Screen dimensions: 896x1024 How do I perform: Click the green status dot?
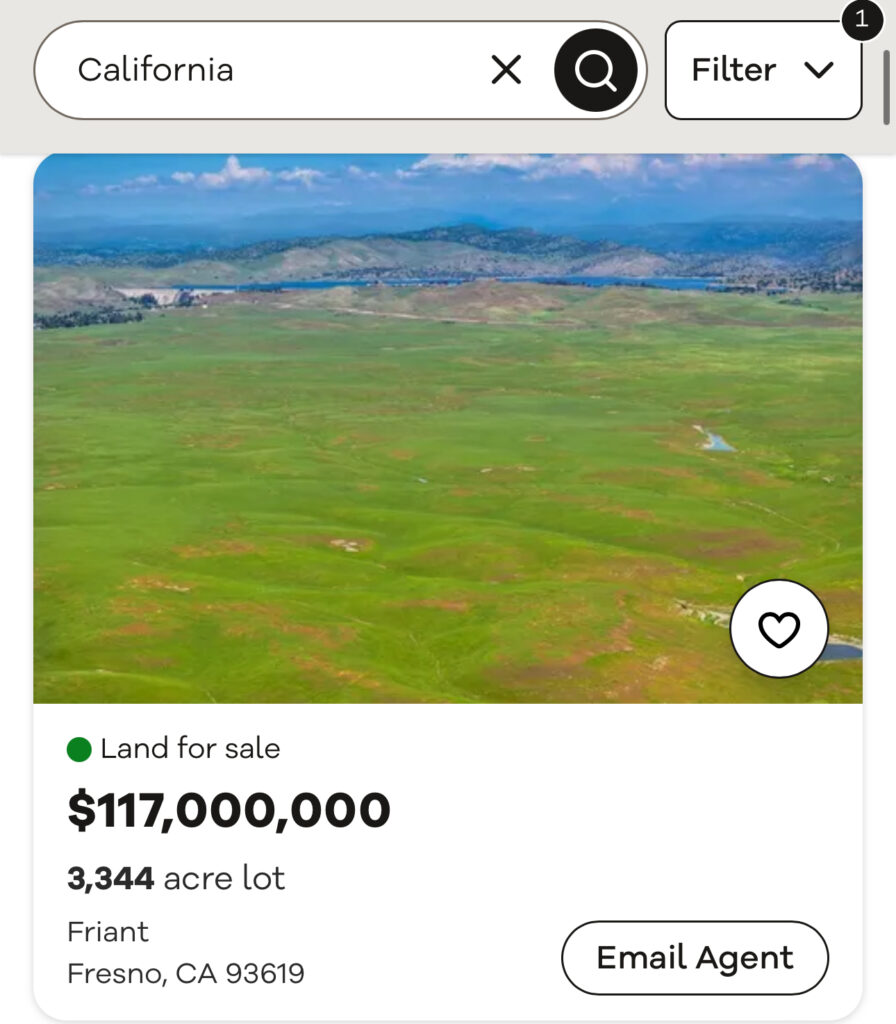click(79, 749)
